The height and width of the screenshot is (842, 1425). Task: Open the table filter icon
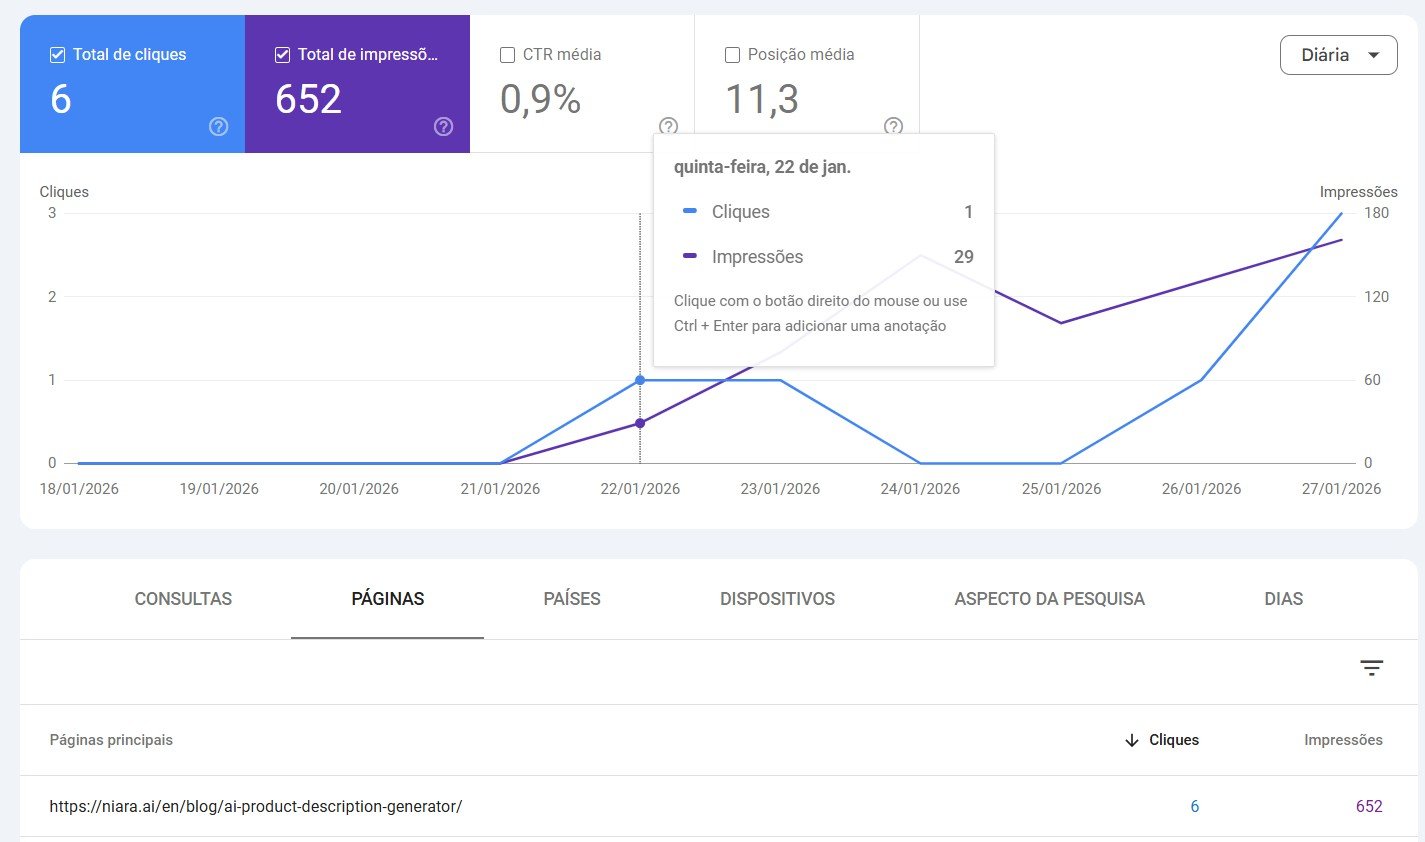[1371, 668]
